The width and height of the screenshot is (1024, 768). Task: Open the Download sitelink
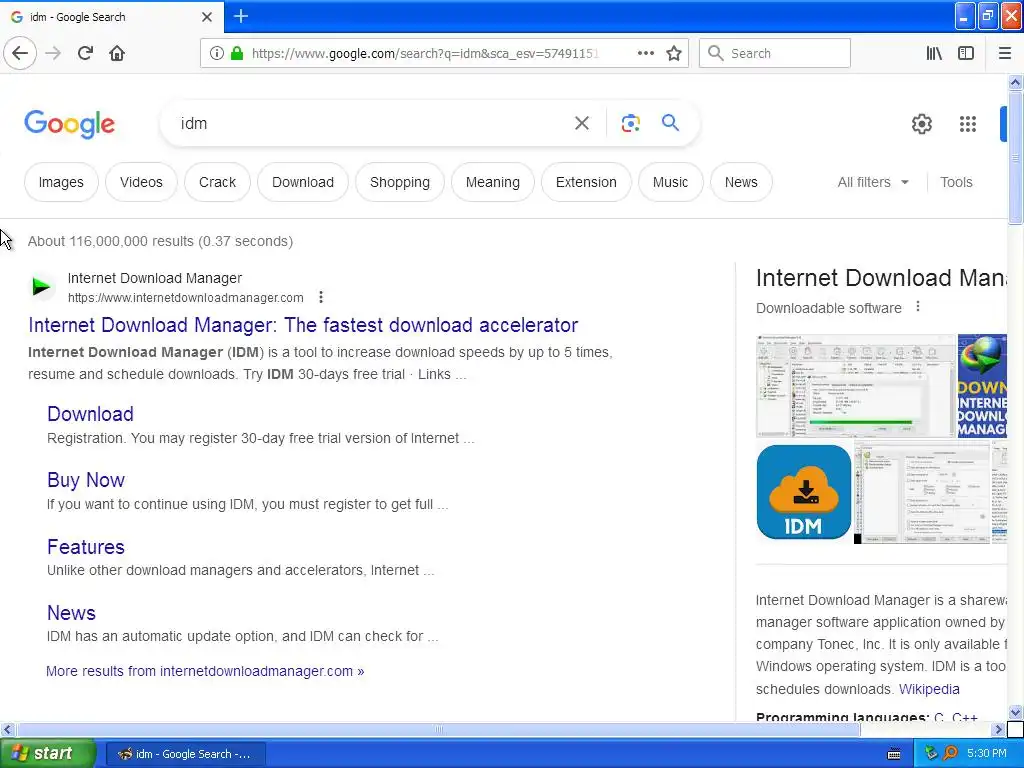coord(90,414)
